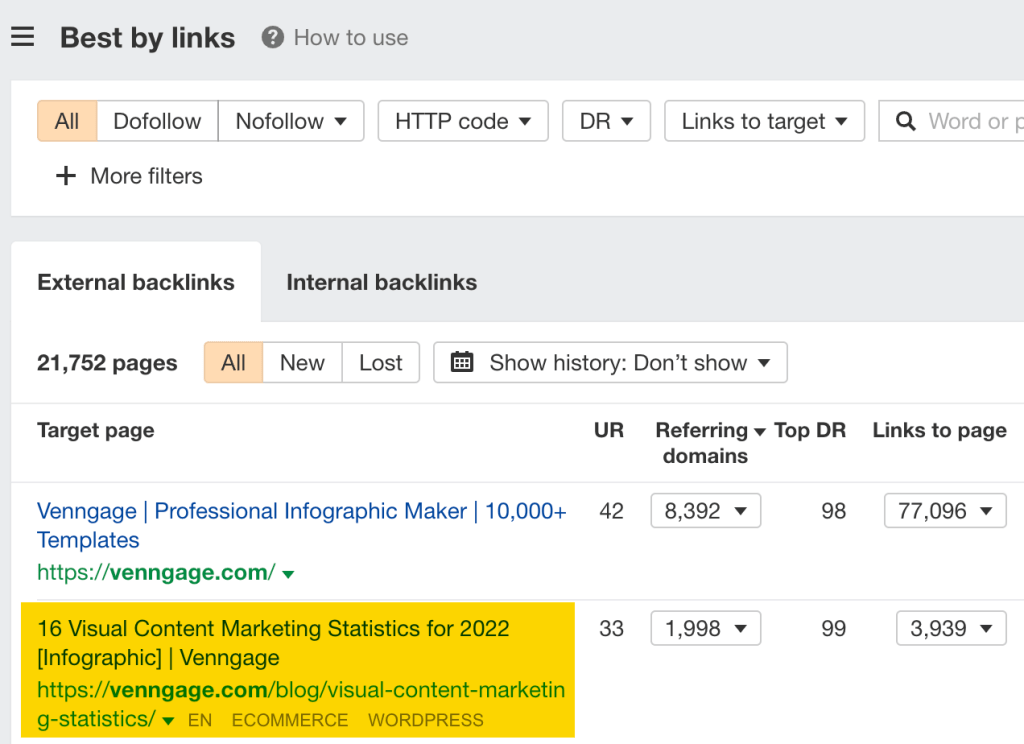The image size is (1024, 744).
Task: Open the Venngage Professional Infographic Maker link
Action: tap(302, 511)
